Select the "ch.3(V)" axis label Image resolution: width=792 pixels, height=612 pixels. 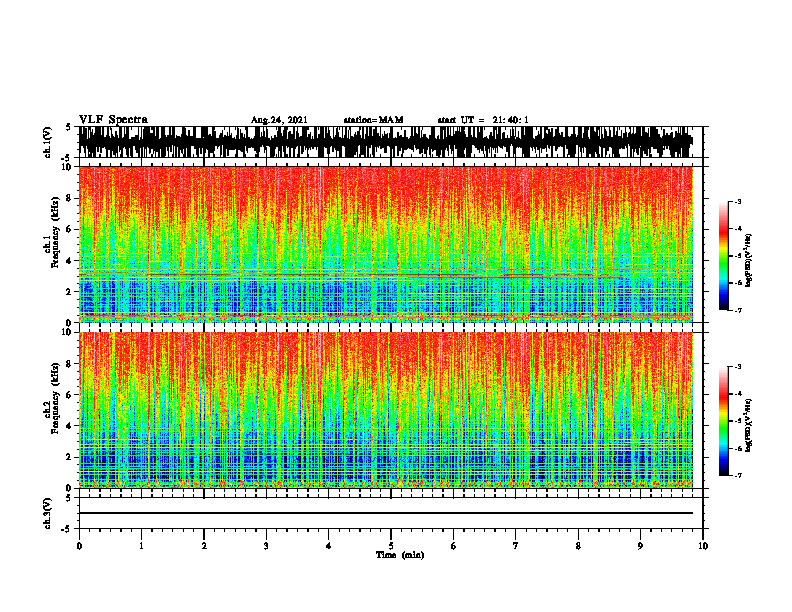coord(48,513)
